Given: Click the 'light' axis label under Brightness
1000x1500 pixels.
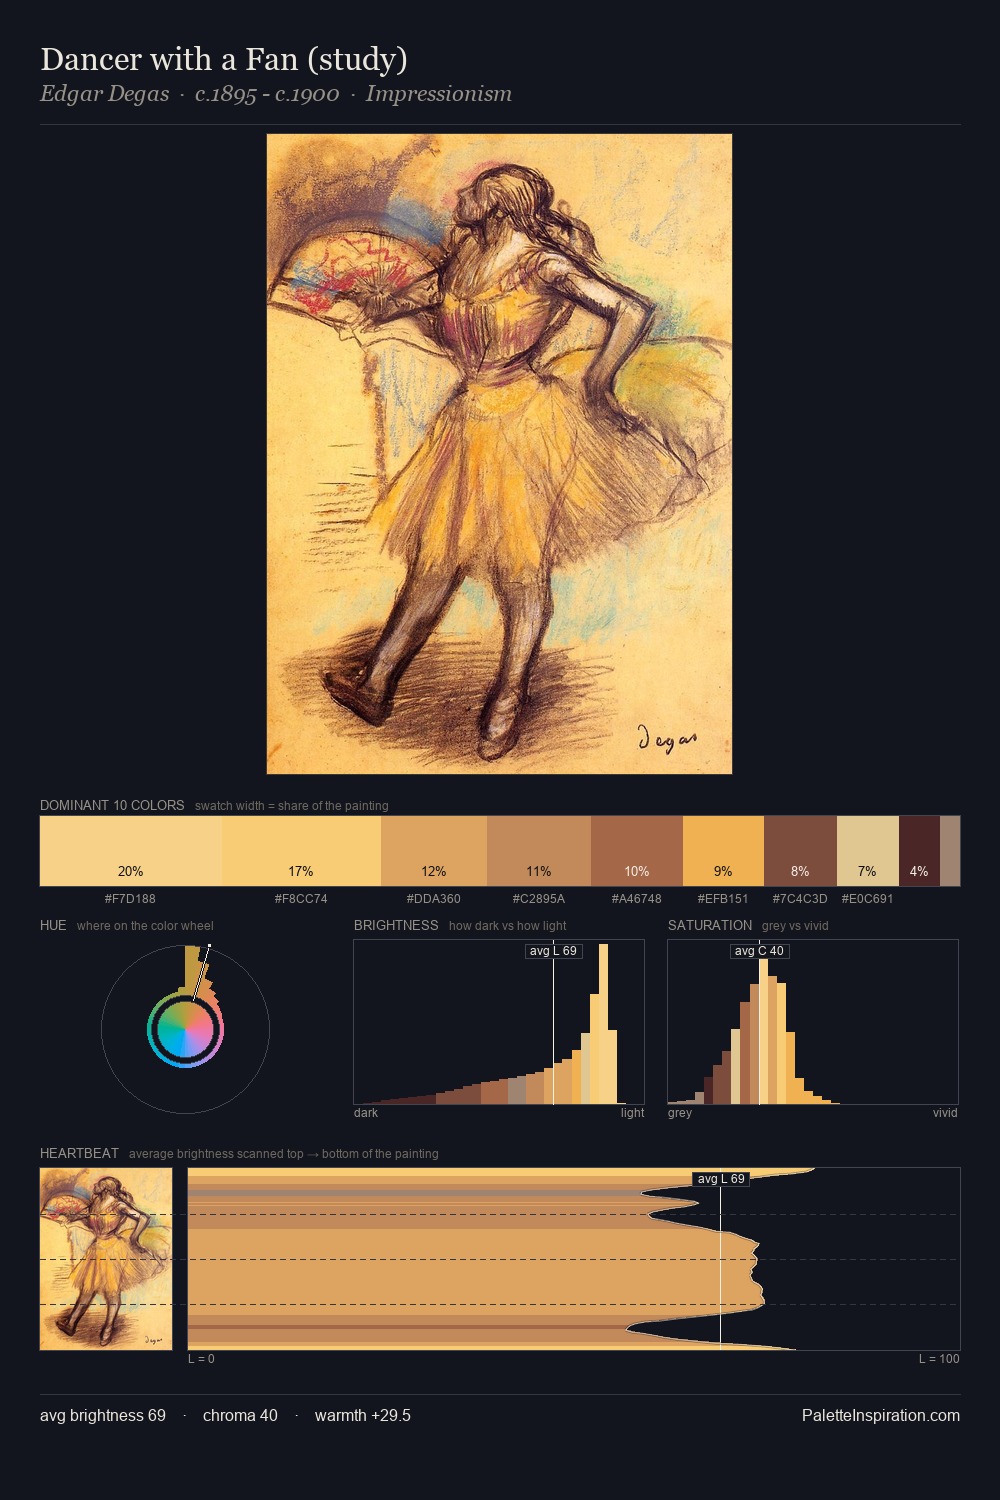Looking at the screenshot, I should click(x=633, y=1113).
